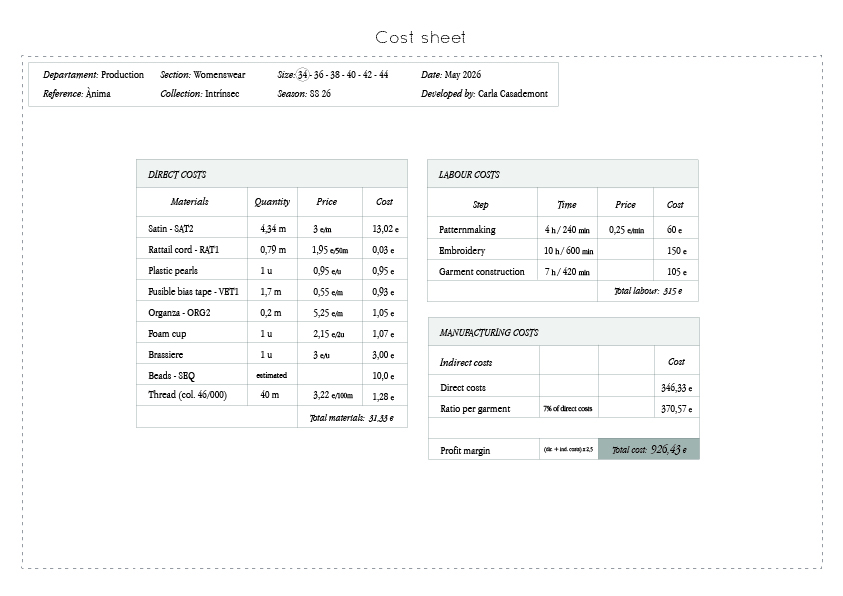Image resolution: width=843 pixels, height=596 pixels.
Task: Click the 'Profit margin' label
Action: 465,450
